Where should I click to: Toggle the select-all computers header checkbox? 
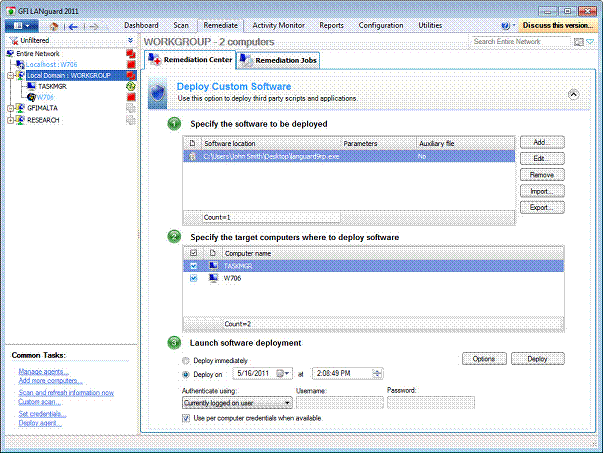(x=193, y=253)
